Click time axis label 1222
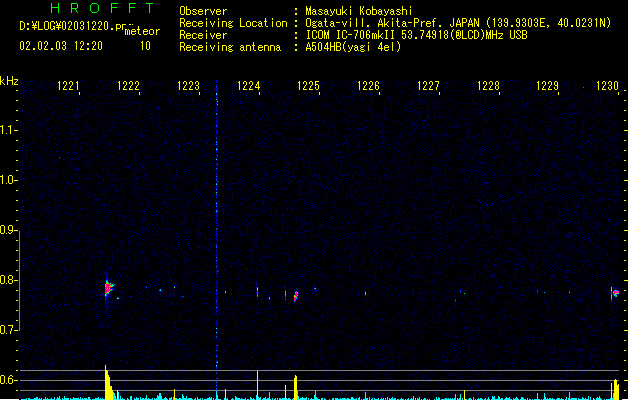 128,85
